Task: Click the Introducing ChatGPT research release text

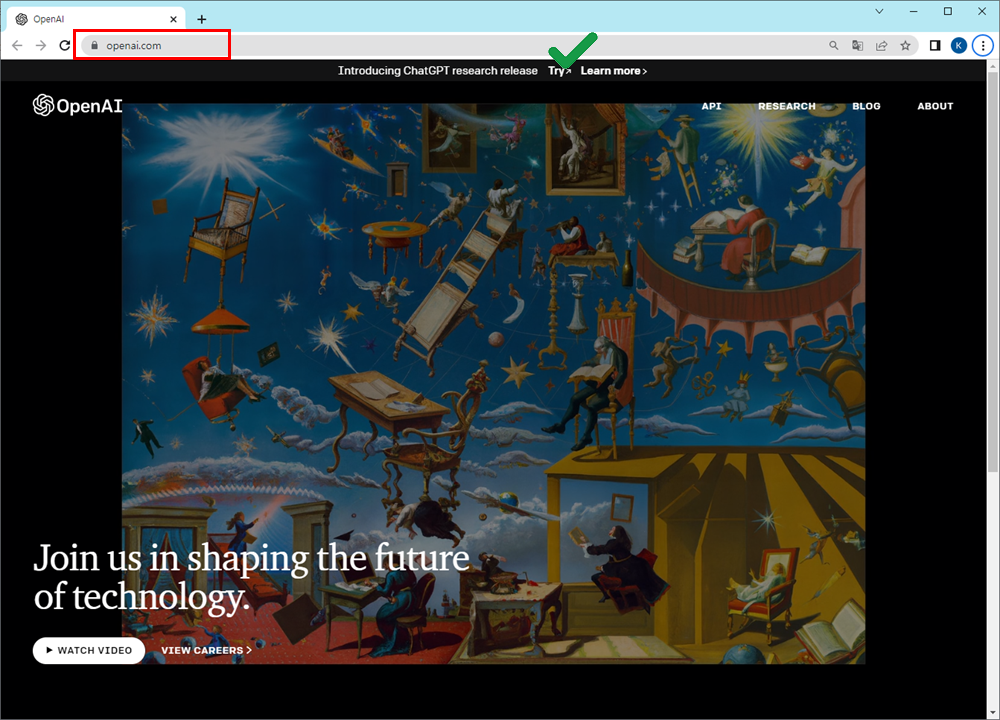Action: (x=438, y=71)
